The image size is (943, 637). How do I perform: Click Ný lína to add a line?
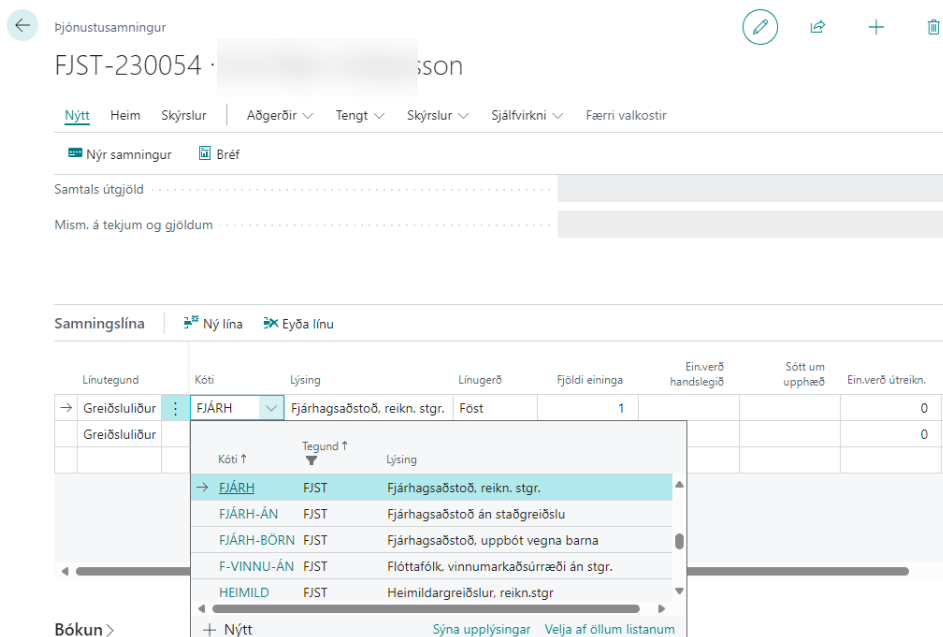tap(213, 323)
